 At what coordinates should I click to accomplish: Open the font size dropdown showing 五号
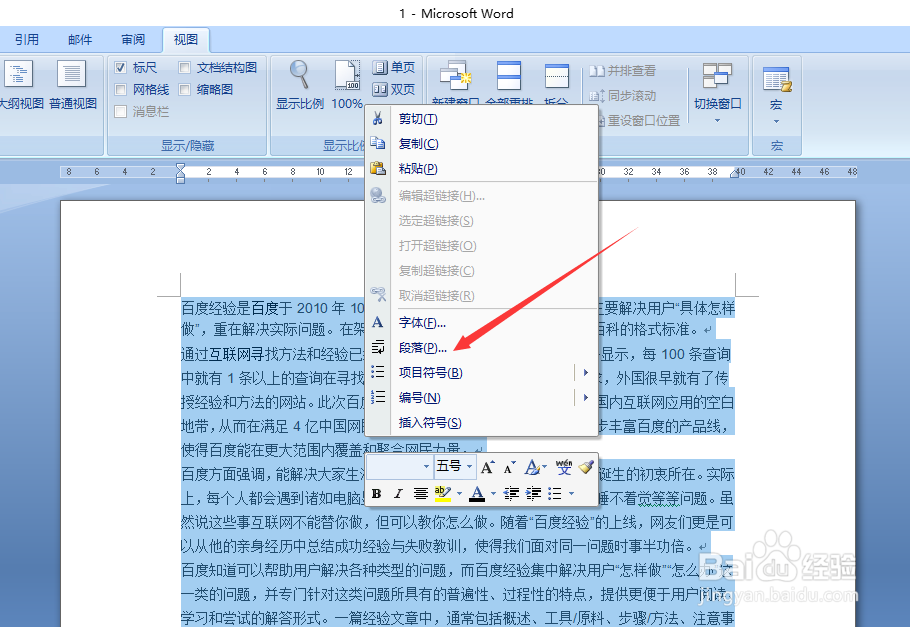click(x=469, y=466)
